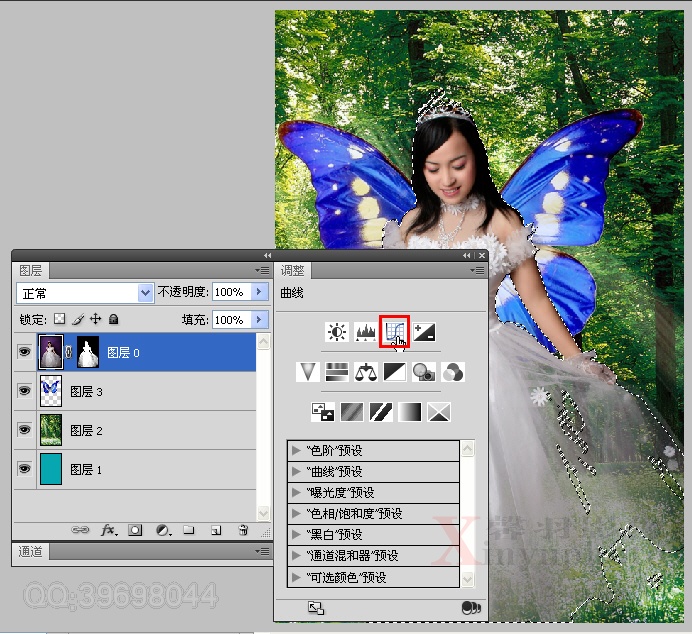Click the 填充 value field
The width and height of the screenshot is (692, 634).
(232, 319)
